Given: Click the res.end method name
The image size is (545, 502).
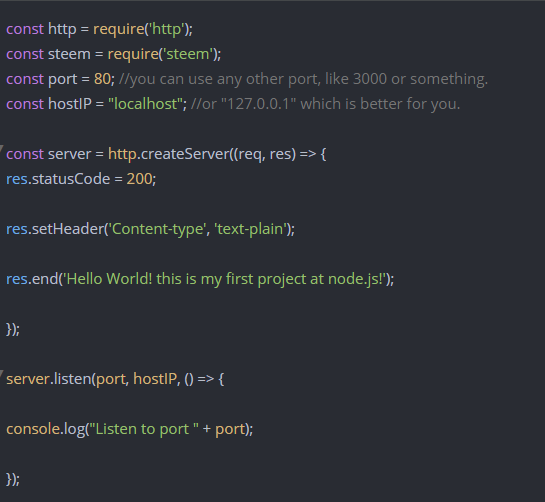Looking at the screenshot, I should click(45, 279).
